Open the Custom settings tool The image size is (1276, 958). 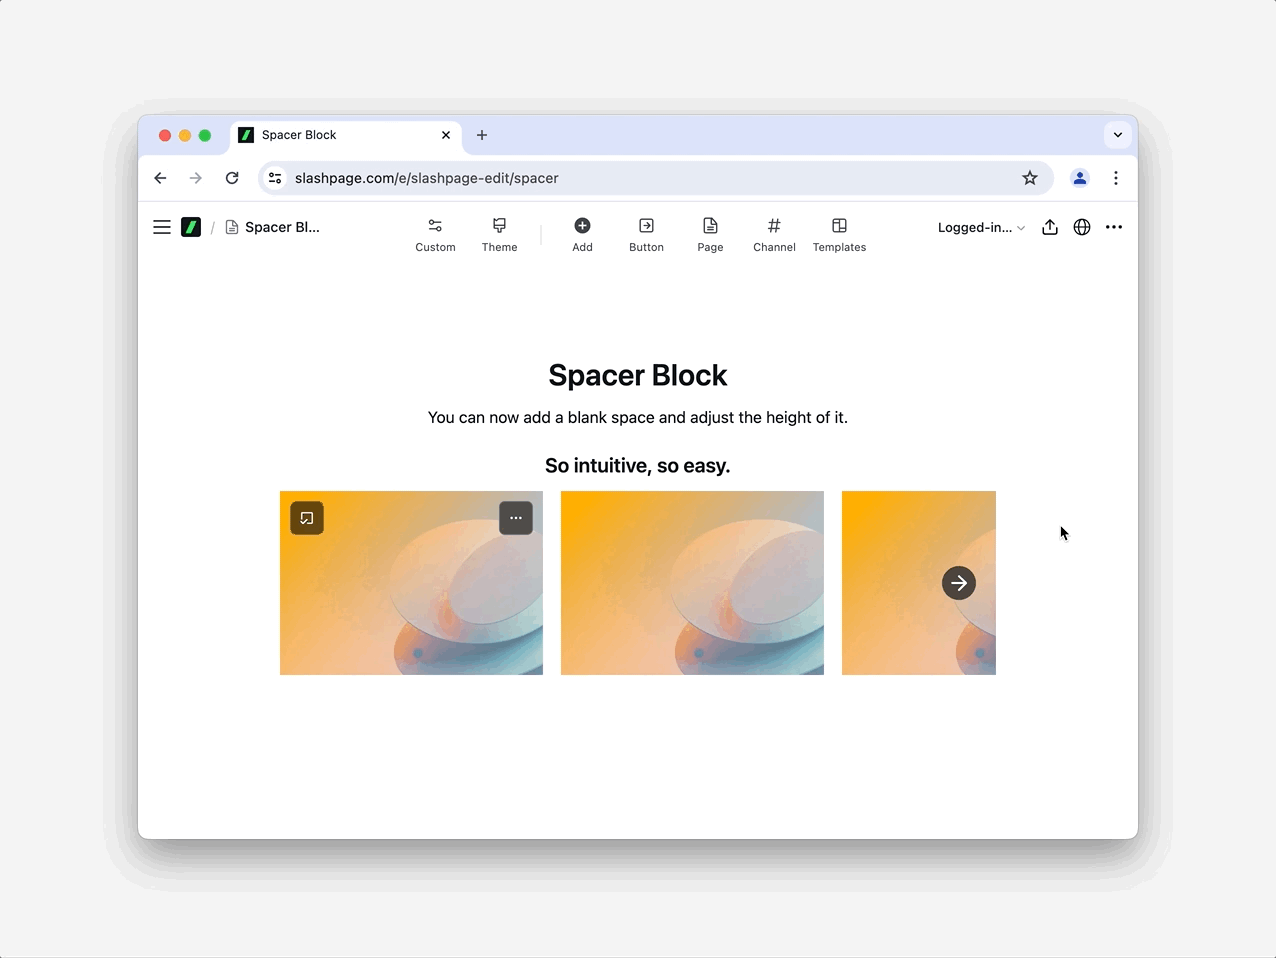[435, 235]
